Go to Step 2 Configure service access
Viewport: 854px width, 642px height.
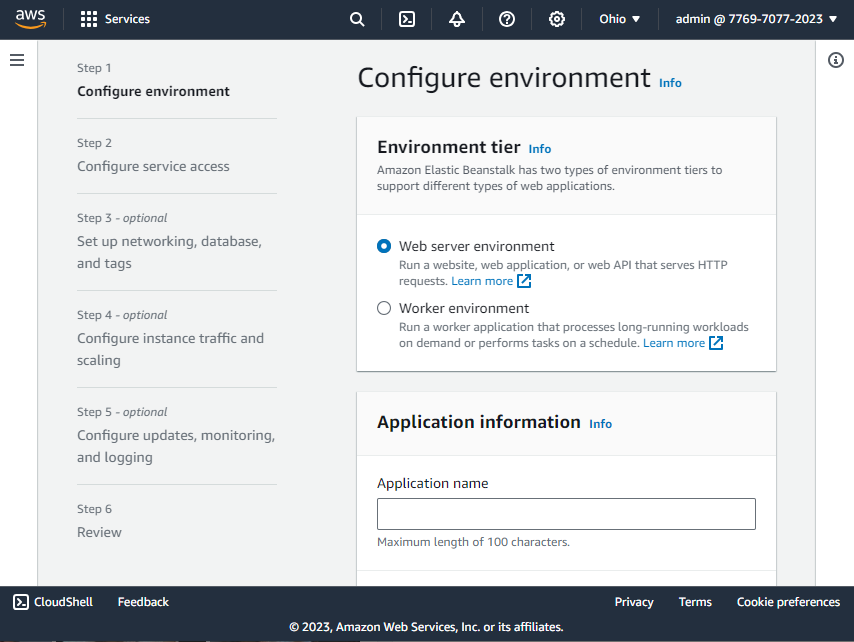pyautogui.click(x=153, y=166)
